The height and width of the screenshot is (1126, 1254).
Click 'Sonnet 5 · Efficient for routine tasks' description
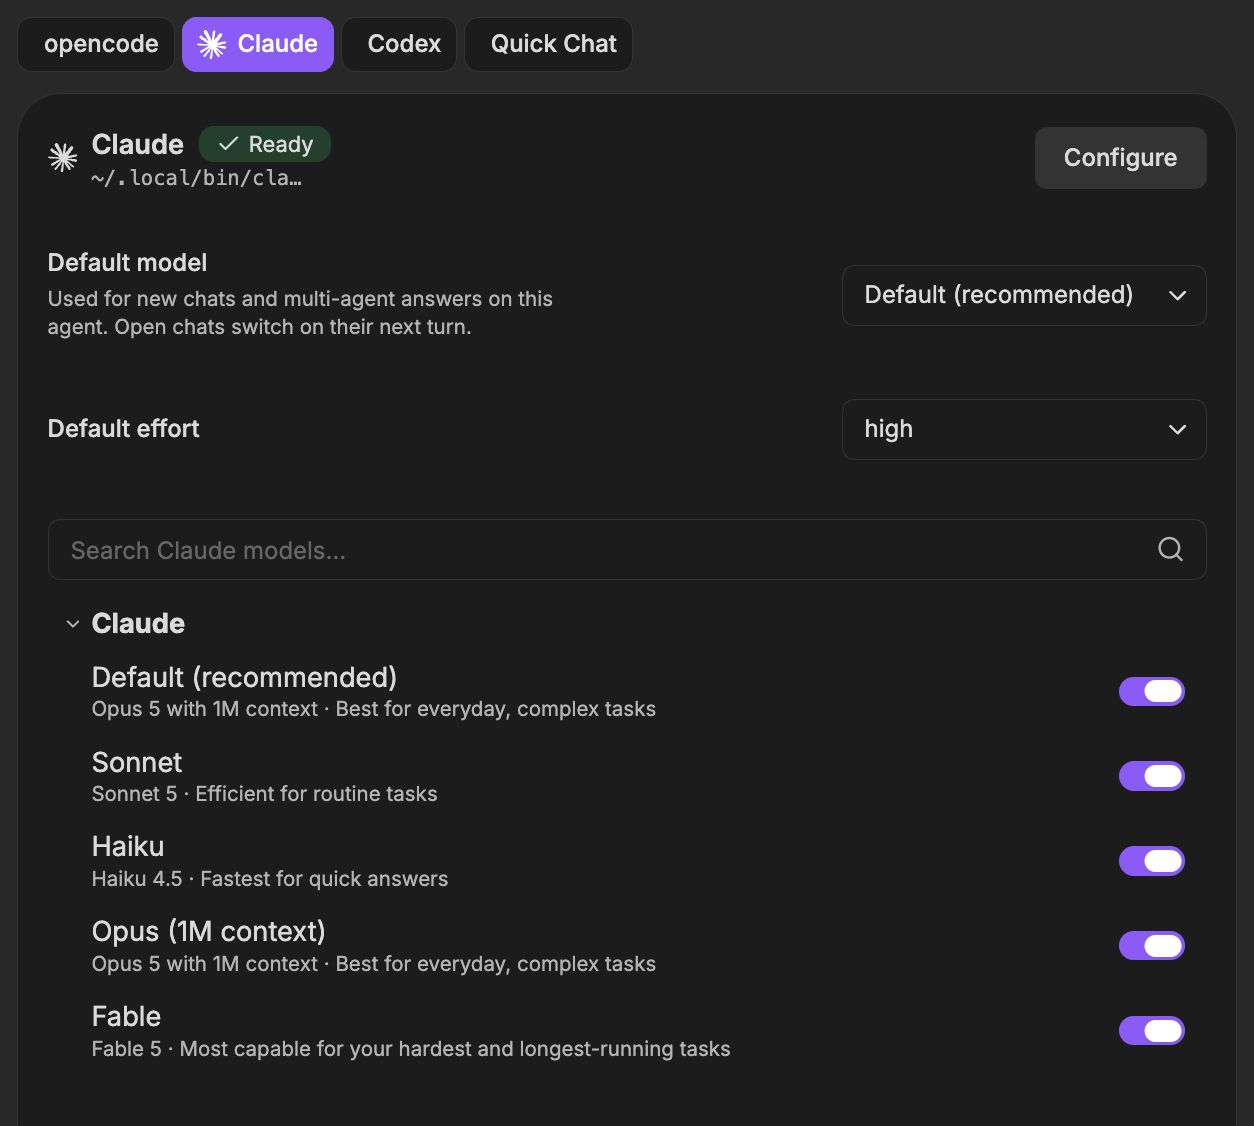[265, 794]
